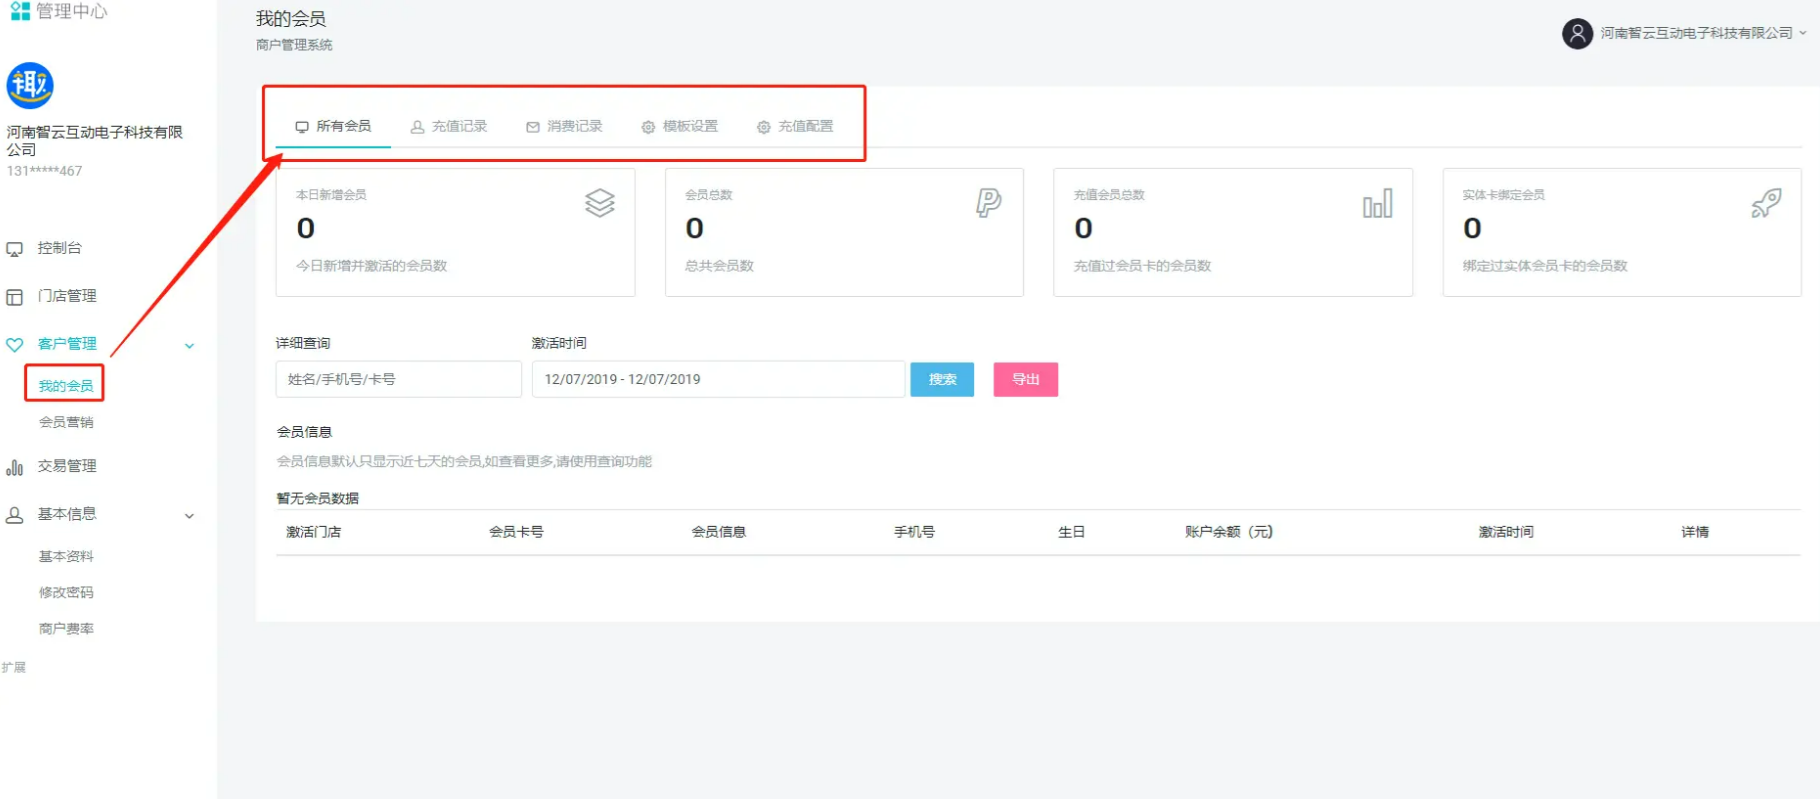Image resolution: width=1820 pixels, height=799 pixels.
Task: Click the 本日新增会员 statistics card
Action: (456, 232)
